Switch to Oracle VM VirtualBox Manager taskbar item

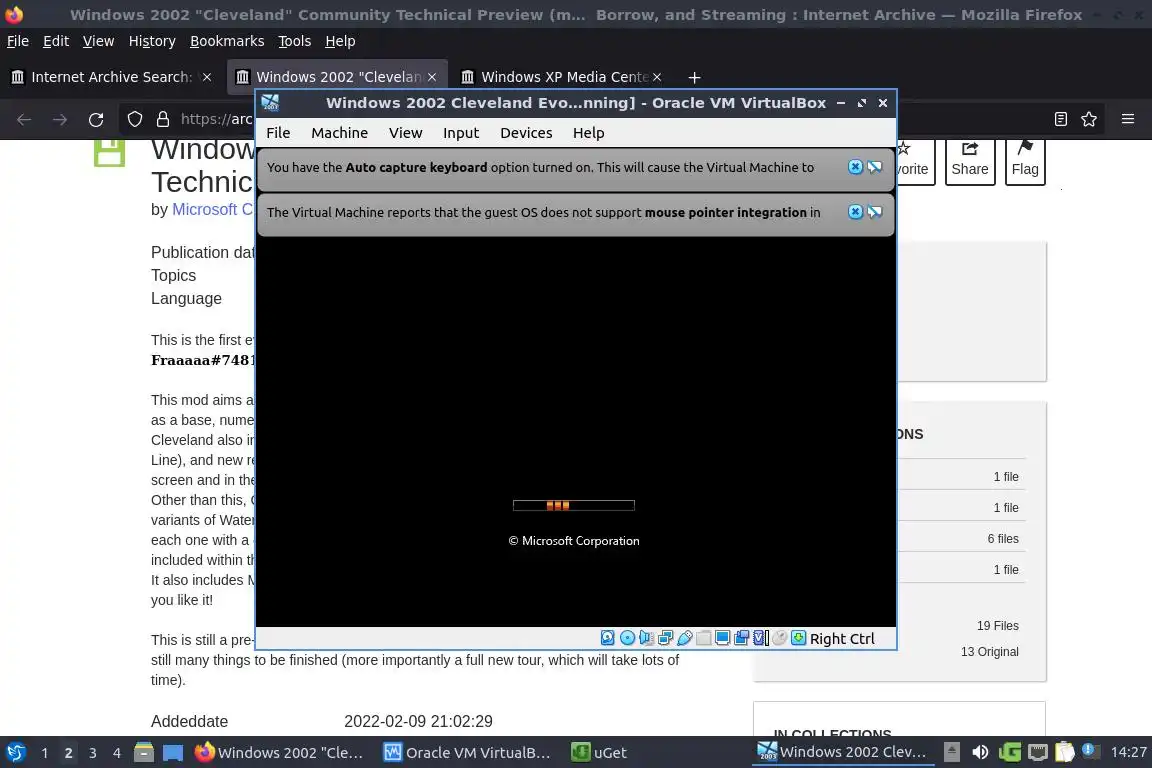coord(467,753)
